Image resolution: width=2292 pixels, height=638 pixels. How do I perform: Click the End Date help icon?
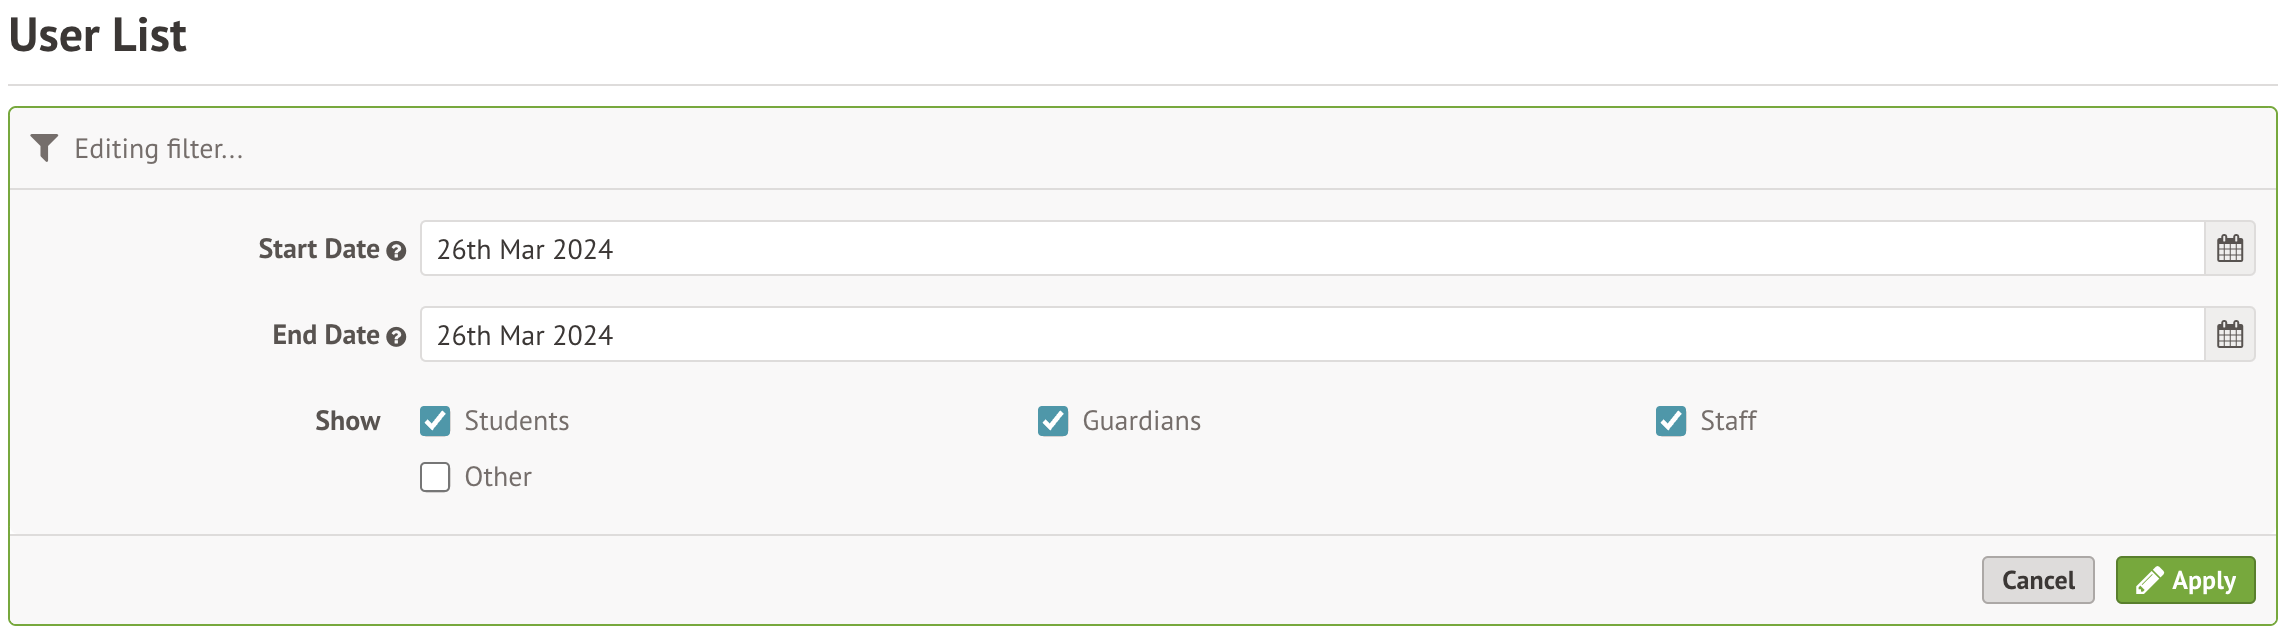pyautogui.click(x=396, y=337)
